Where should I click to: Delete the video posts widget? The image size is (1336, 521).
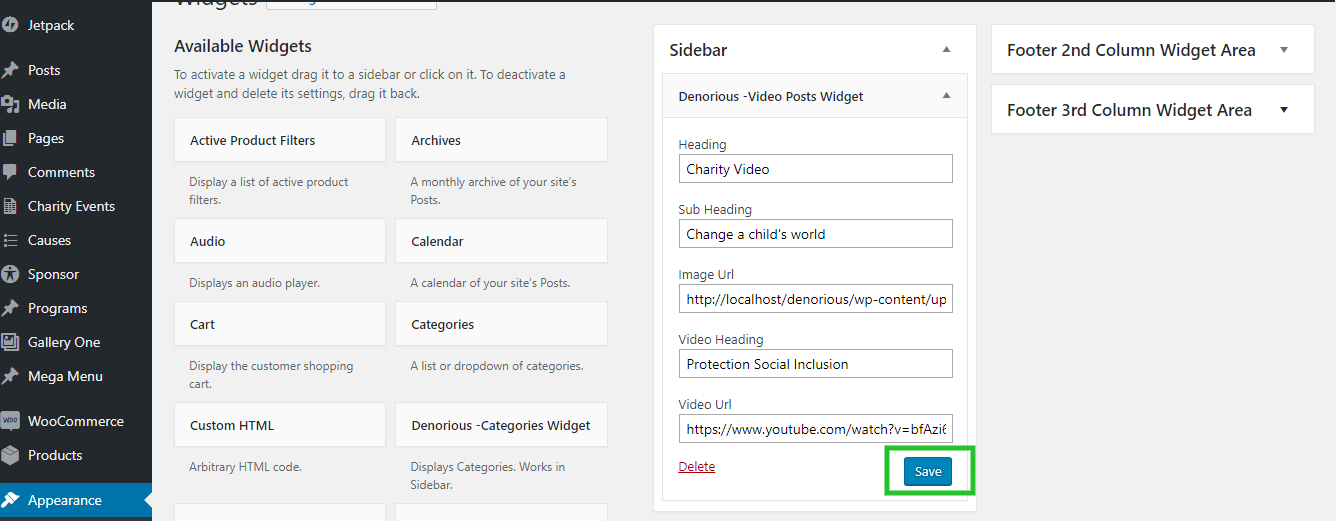coord(697,466)
